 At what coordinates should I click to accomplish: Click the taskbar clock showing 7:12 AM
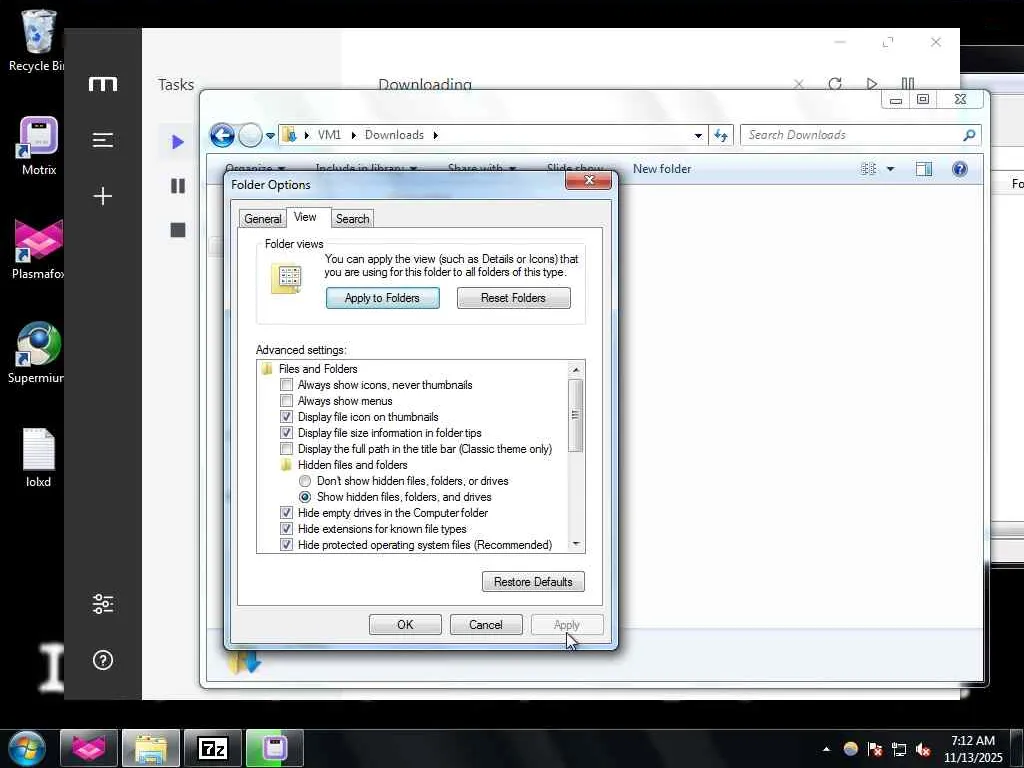coord(972,749)
